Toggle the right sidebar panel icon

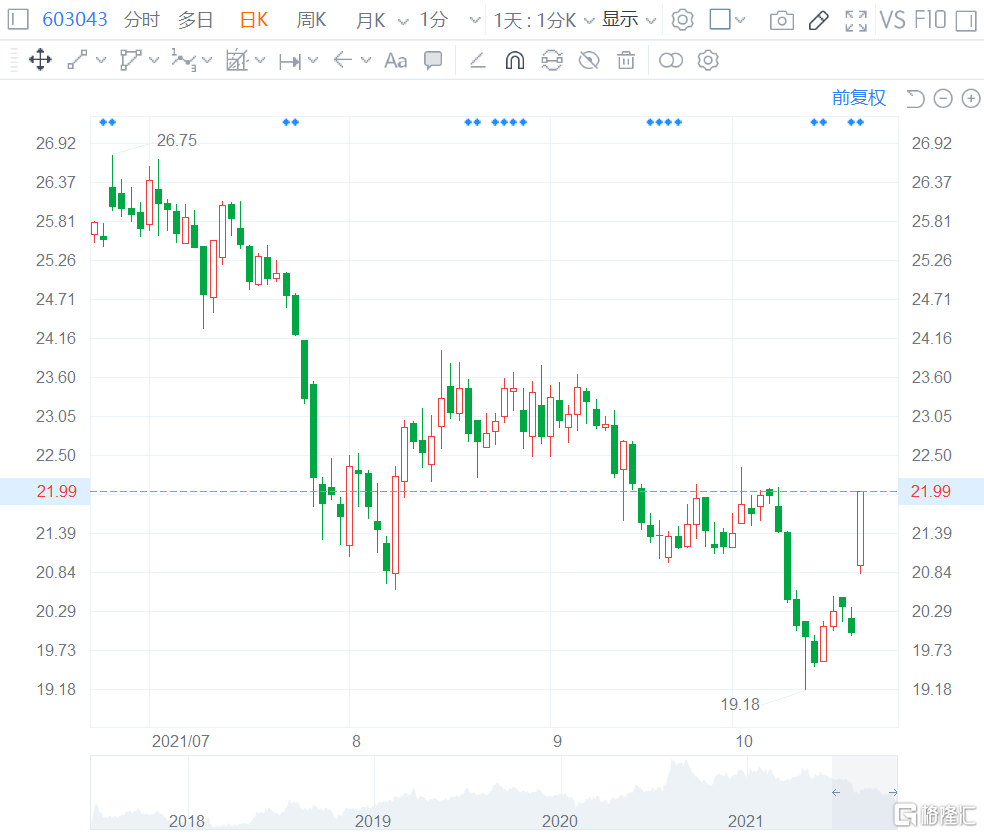(966, 20)
